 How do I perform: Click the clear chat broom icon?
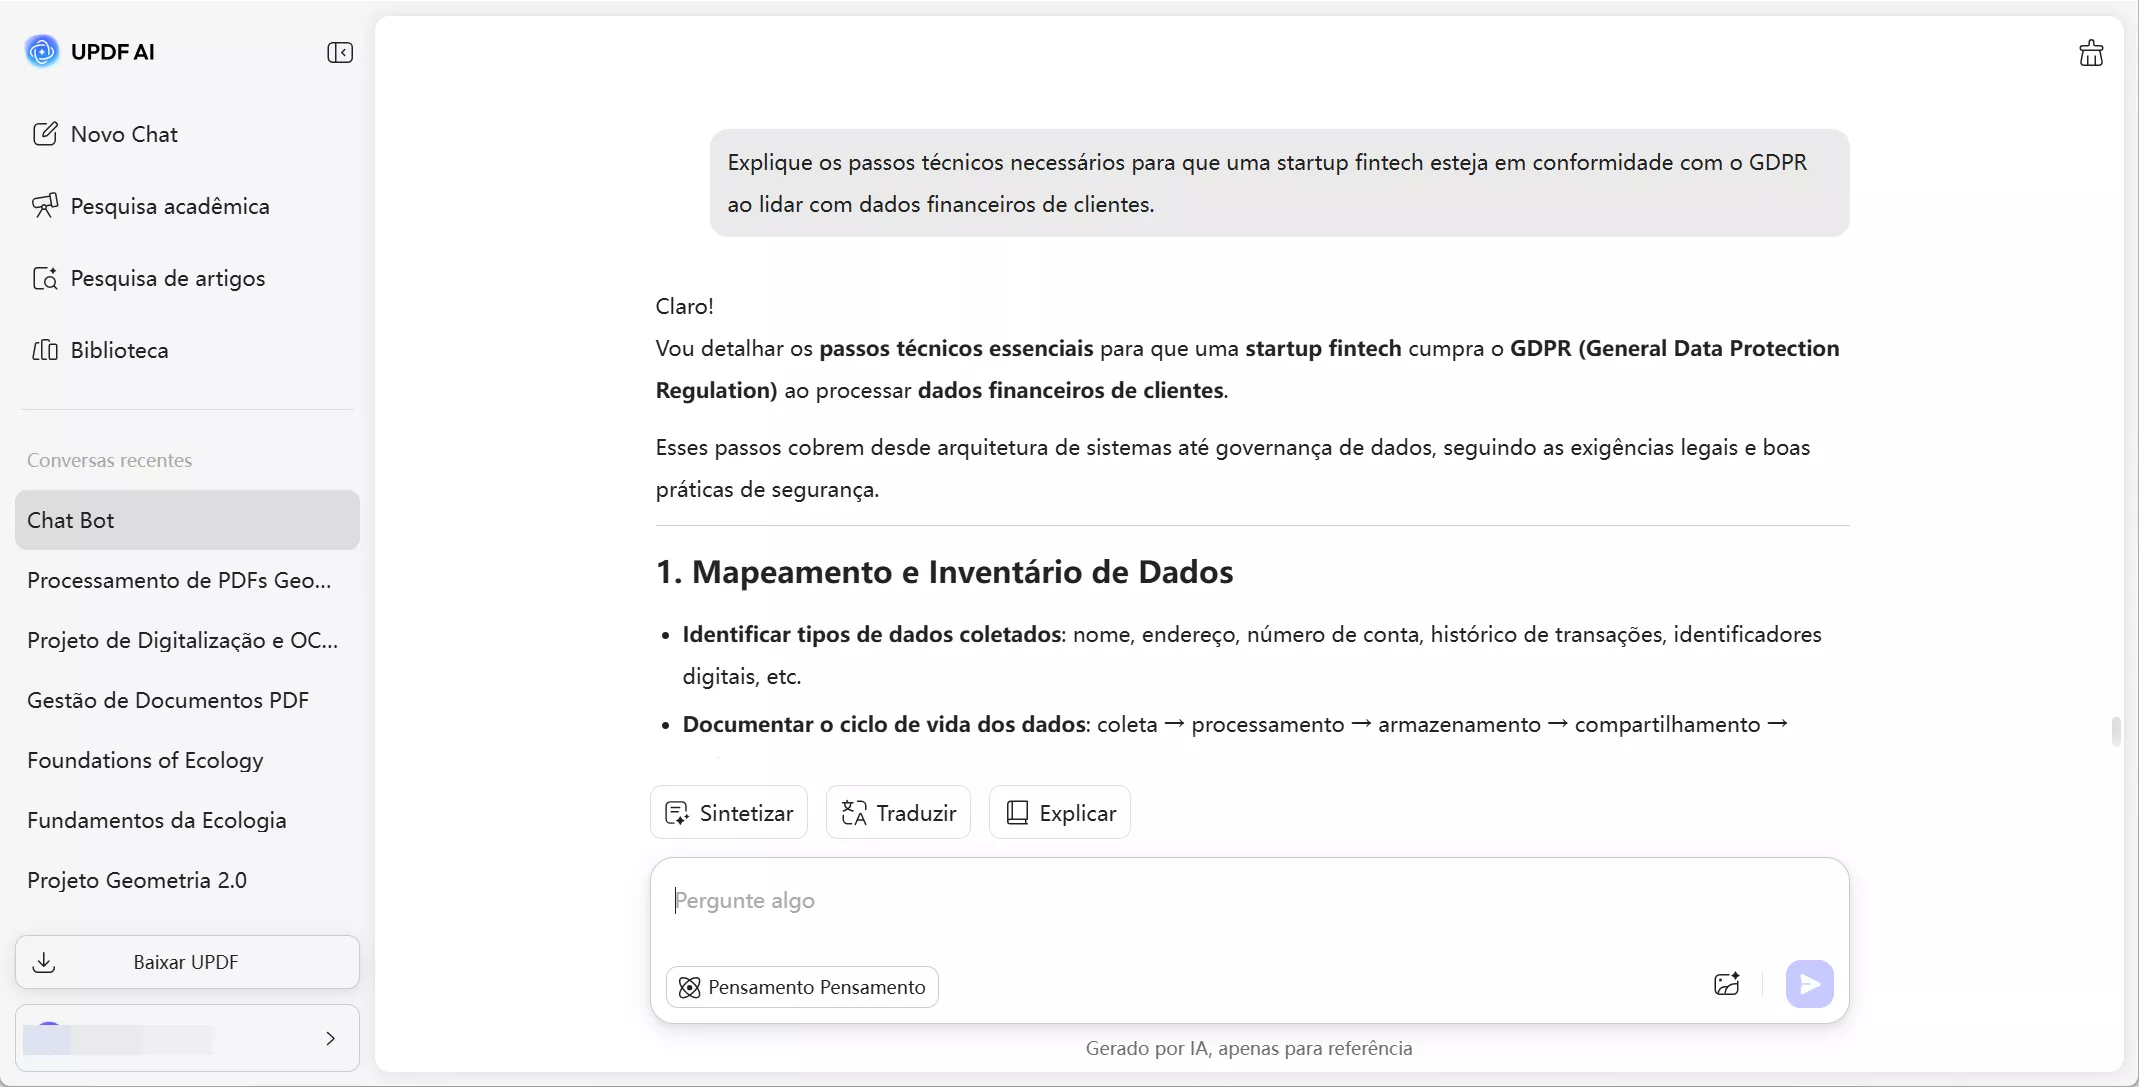[2090, 53]
